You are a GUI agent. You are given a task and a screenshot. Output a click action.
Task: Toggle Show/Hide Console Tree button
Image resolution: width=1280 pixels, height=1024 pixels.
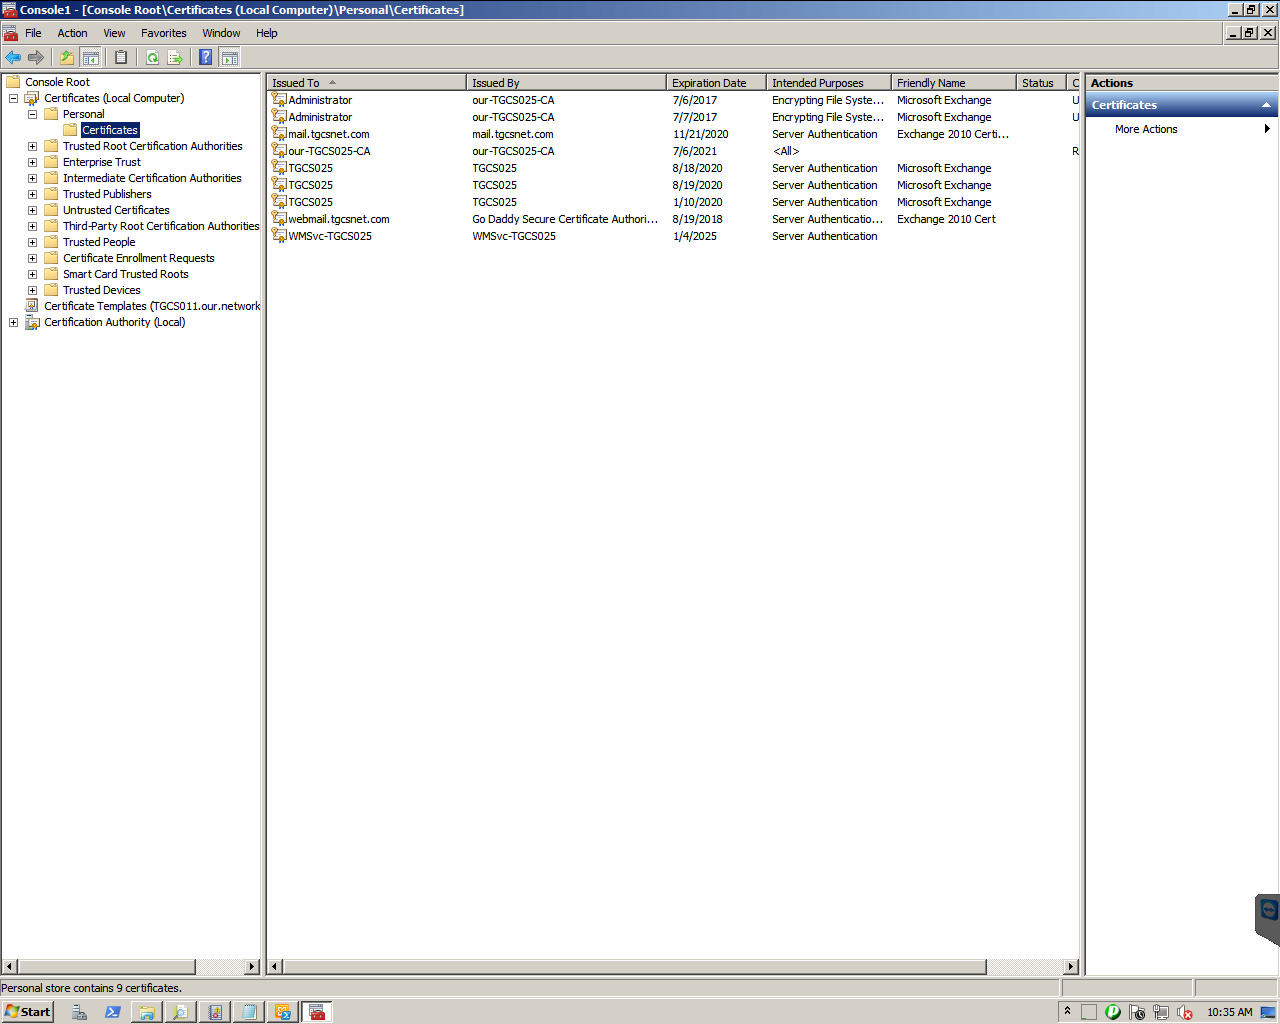click(x=90, y=57)
